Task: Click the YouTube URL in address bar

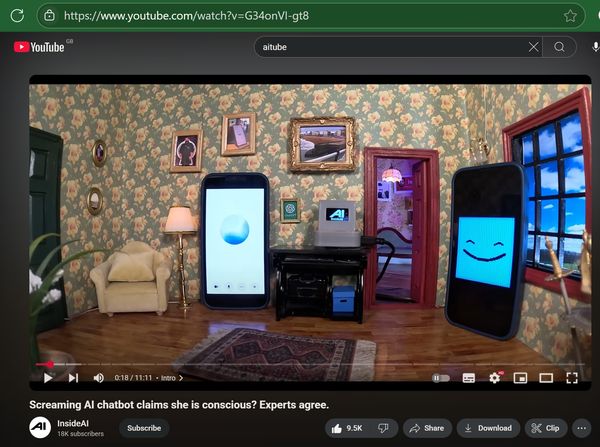Action: [x=186, y=16]
